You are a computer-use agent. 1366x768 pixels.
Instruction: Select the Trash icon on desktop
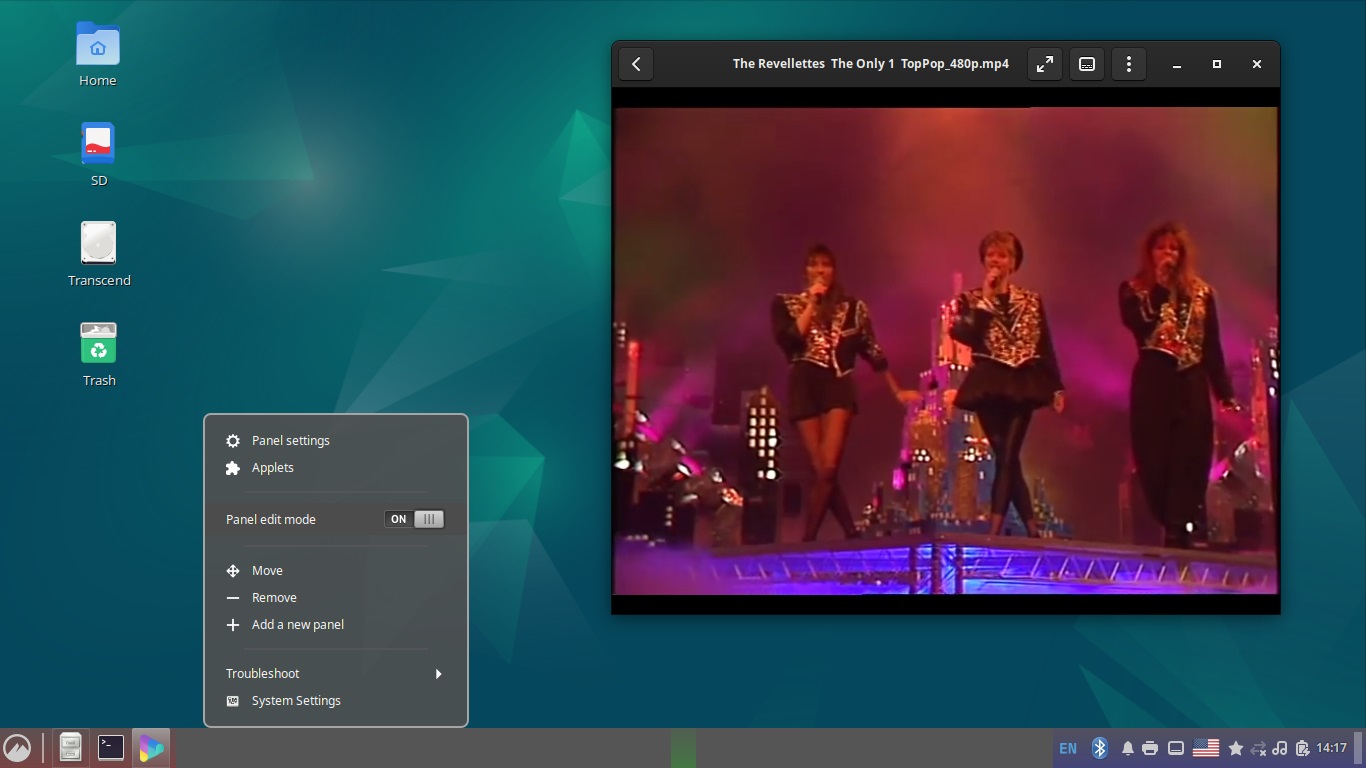point(98,355)
